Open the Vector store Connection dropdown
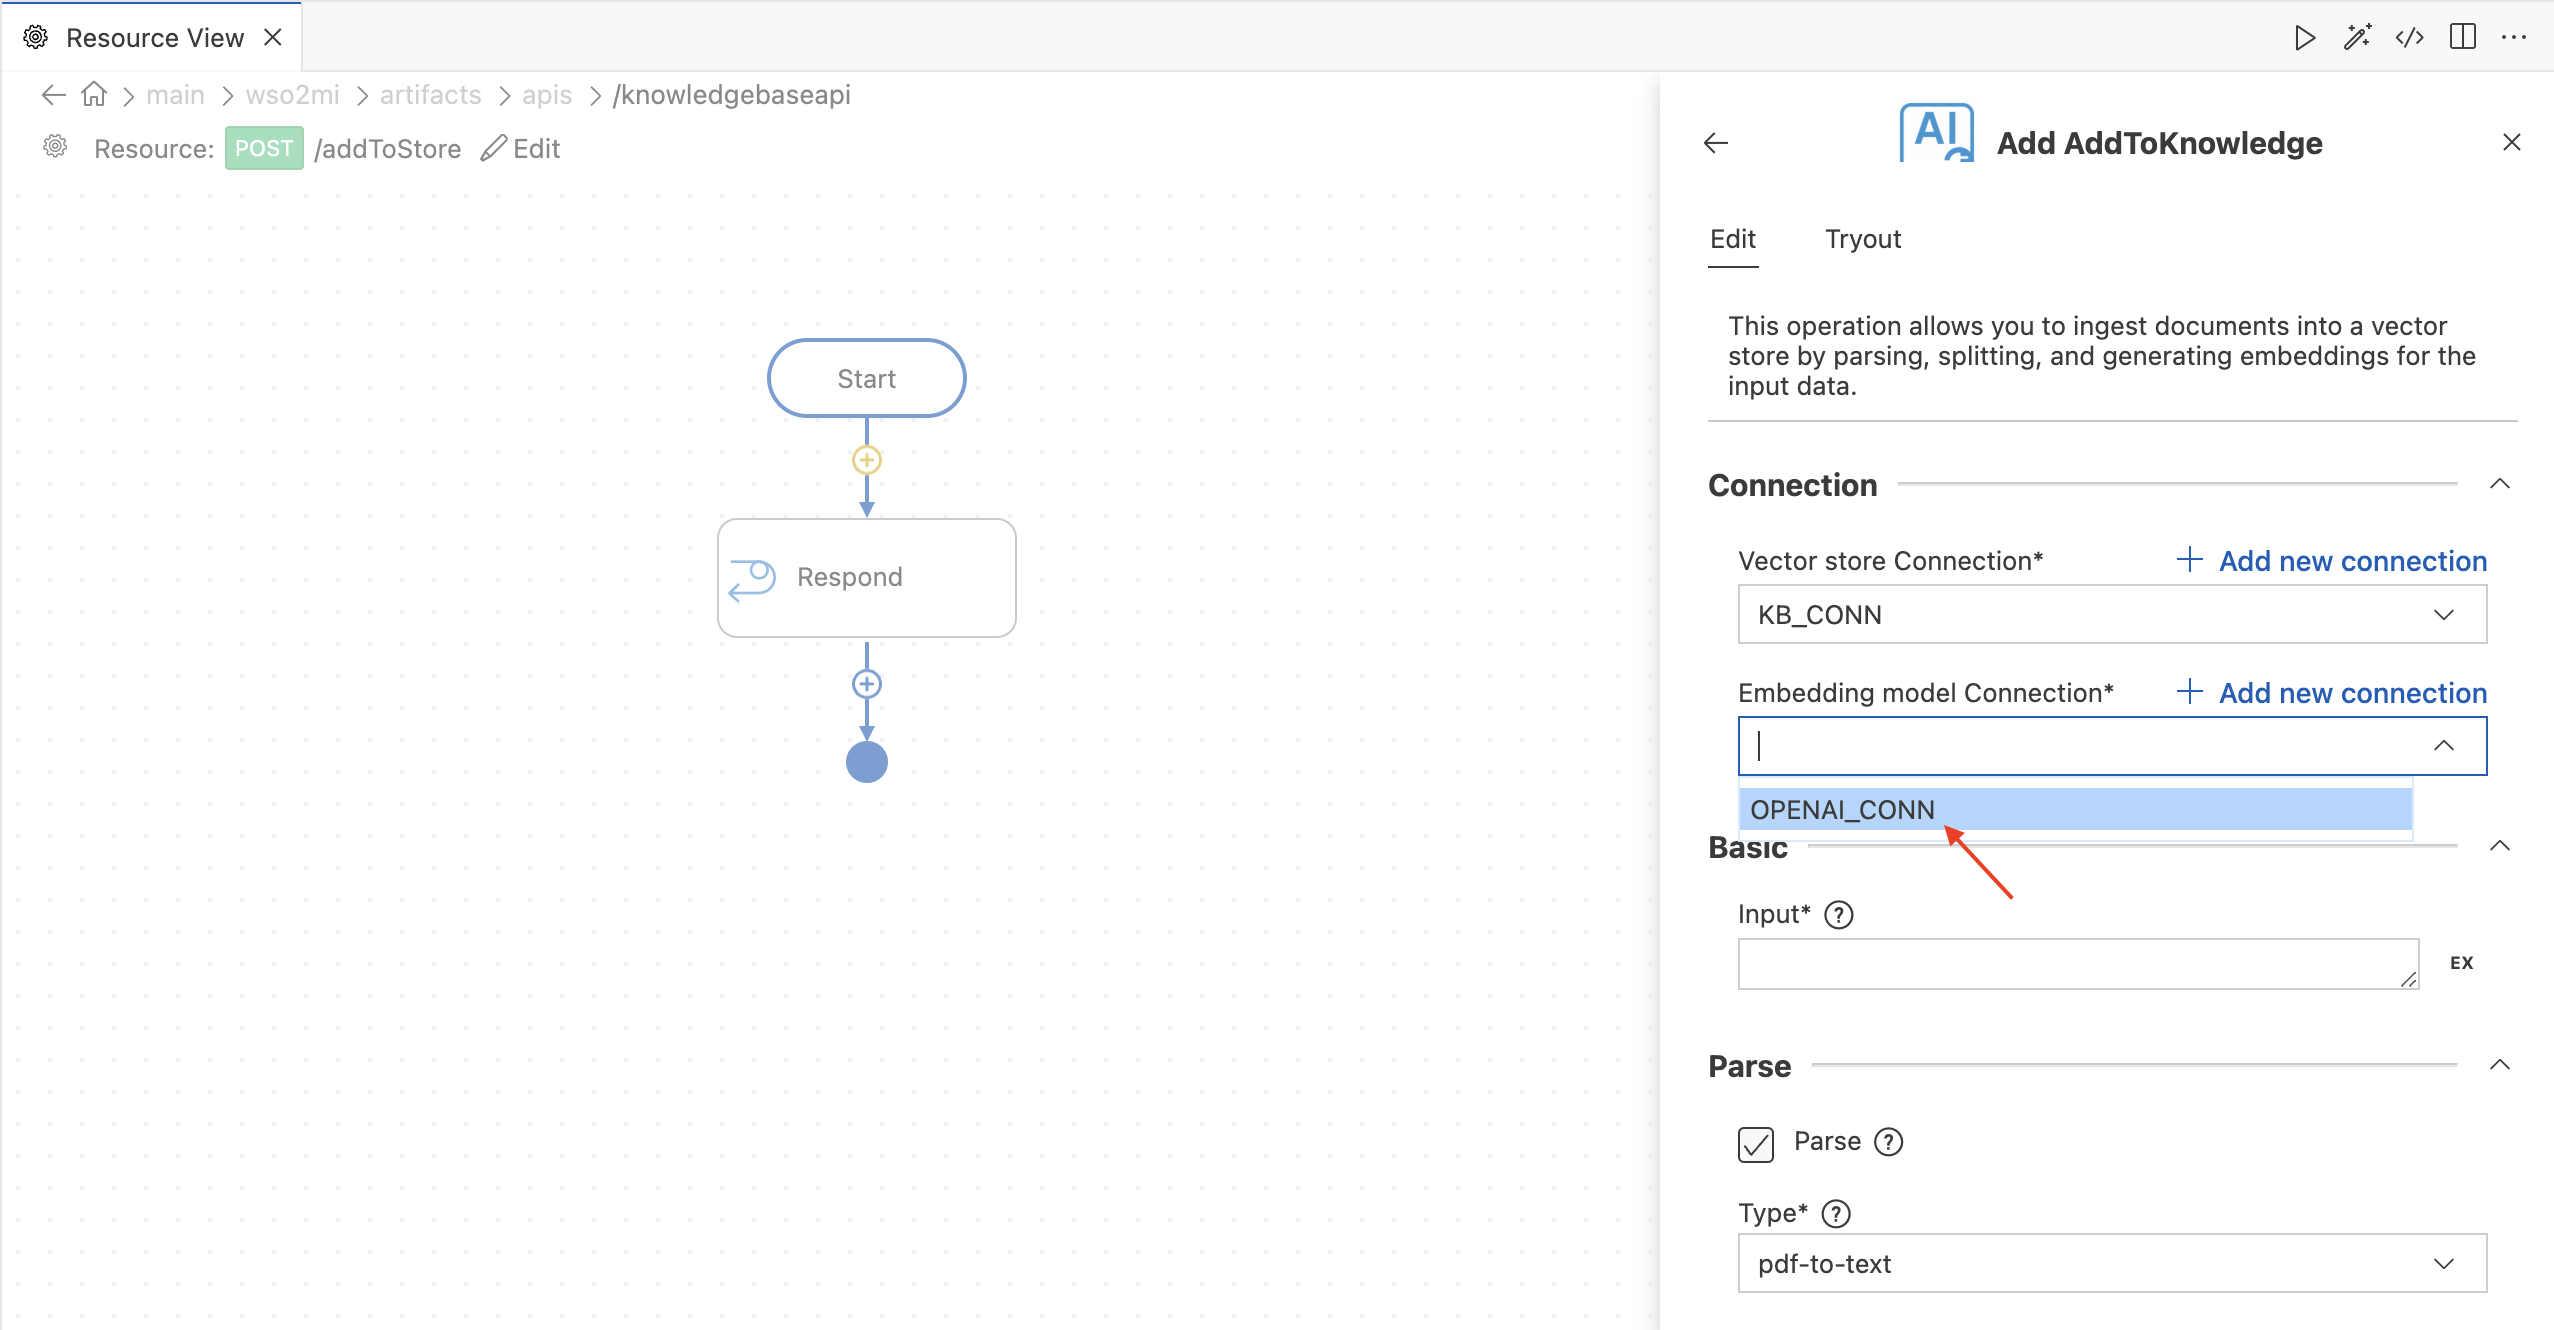This screenshot has height=1330, width=2554. 2112,615
